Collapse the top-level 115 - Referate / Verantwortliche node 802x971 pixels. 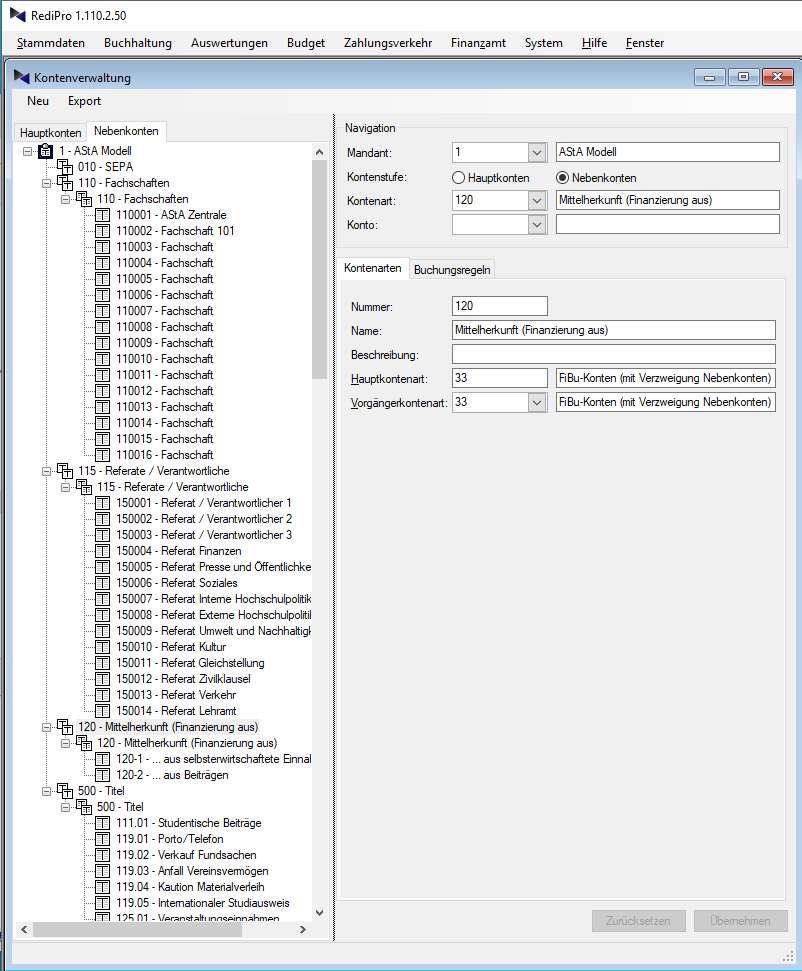pos(46,471)
